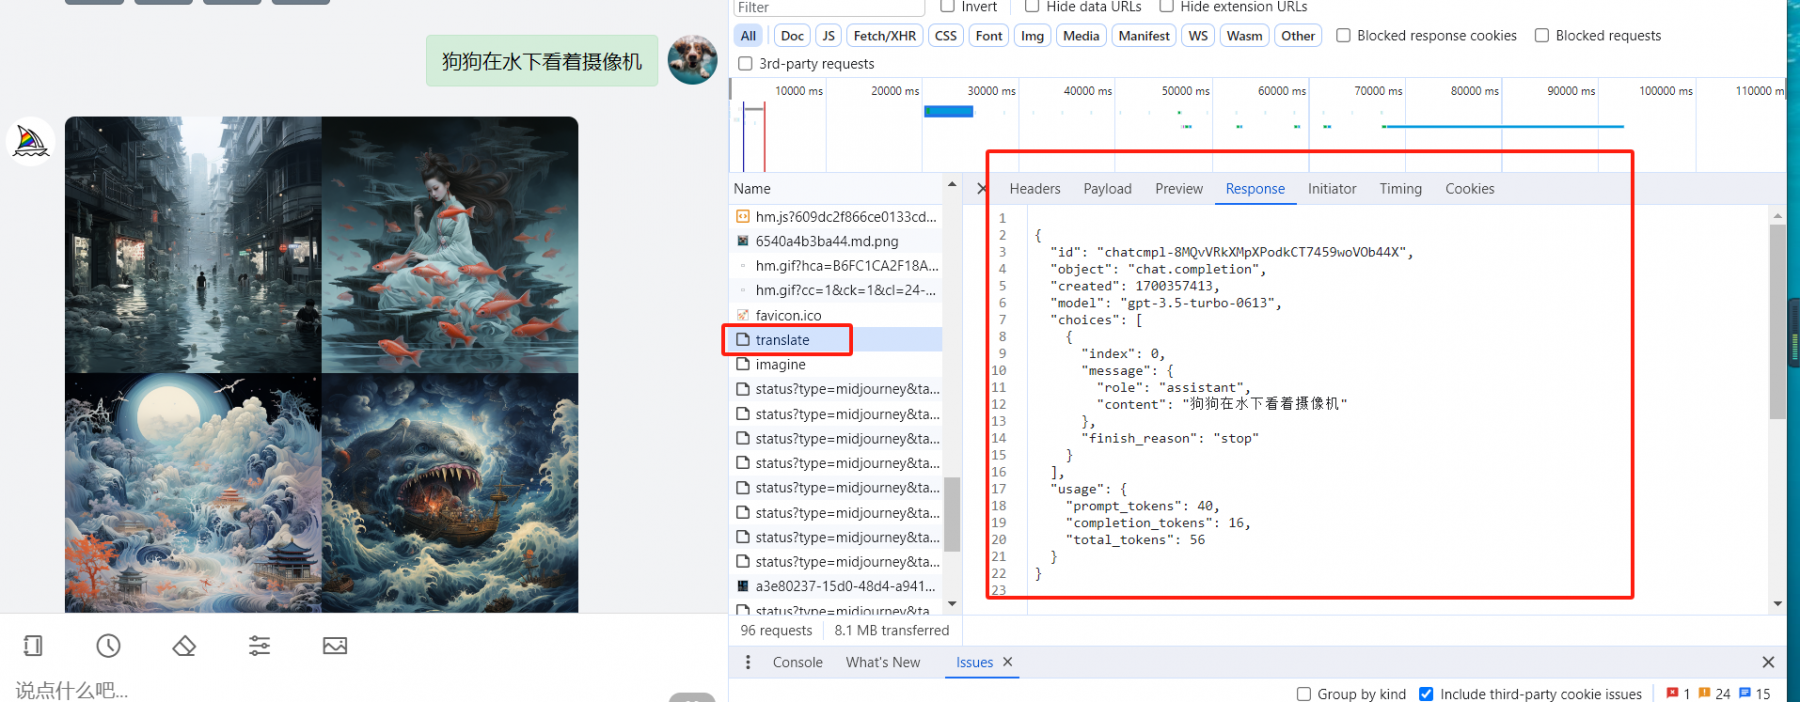1800x702 pixels.
Task: Click the warning count 24 badge
Action: coord(1714,693)
